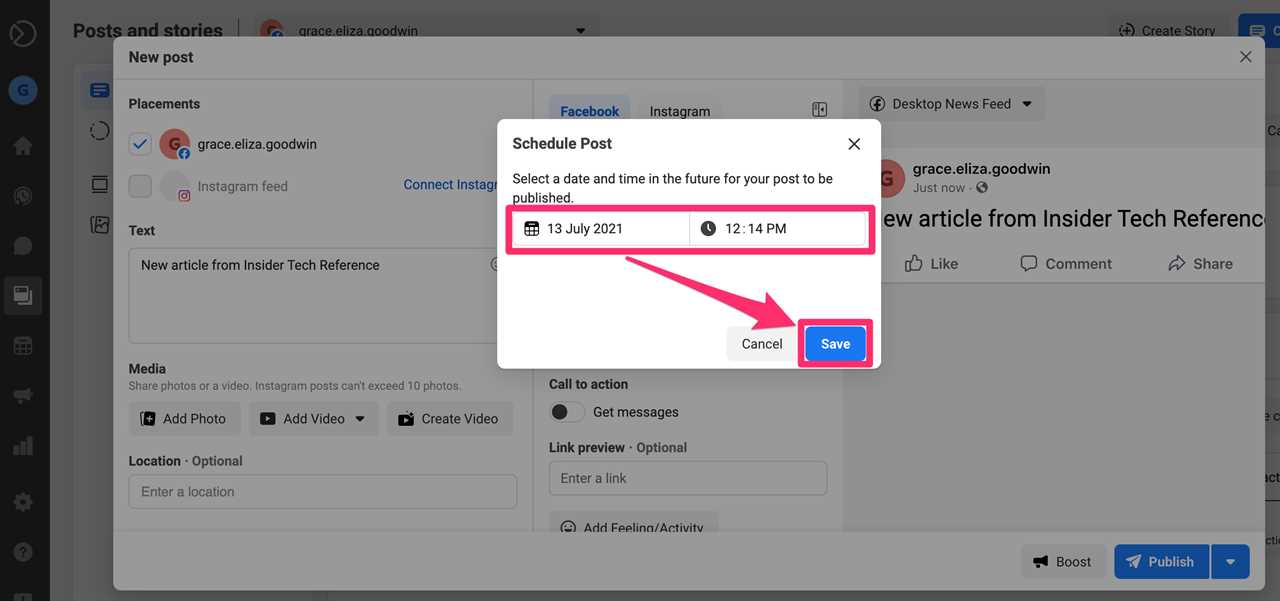This screenshot has height=601, width=1280.
Task: Open the Monetization megaphone sidebar icon
Action: click(23, 395)
